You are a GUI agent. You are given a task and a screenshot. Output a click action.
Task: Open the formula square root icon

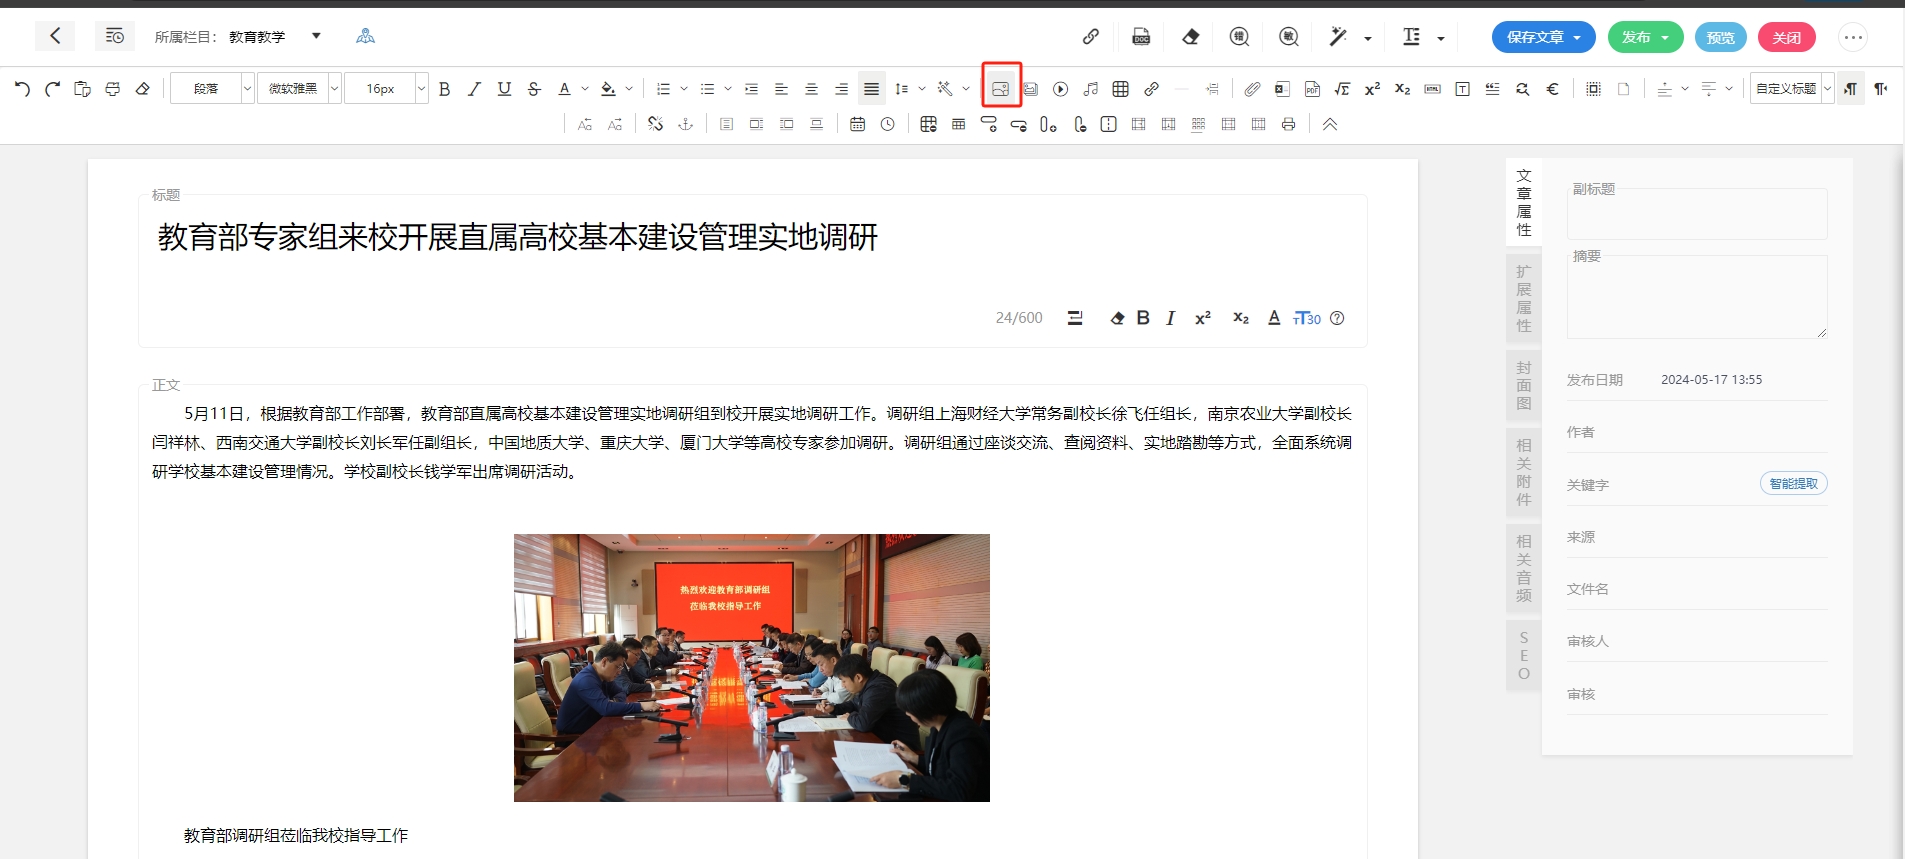1342,89
